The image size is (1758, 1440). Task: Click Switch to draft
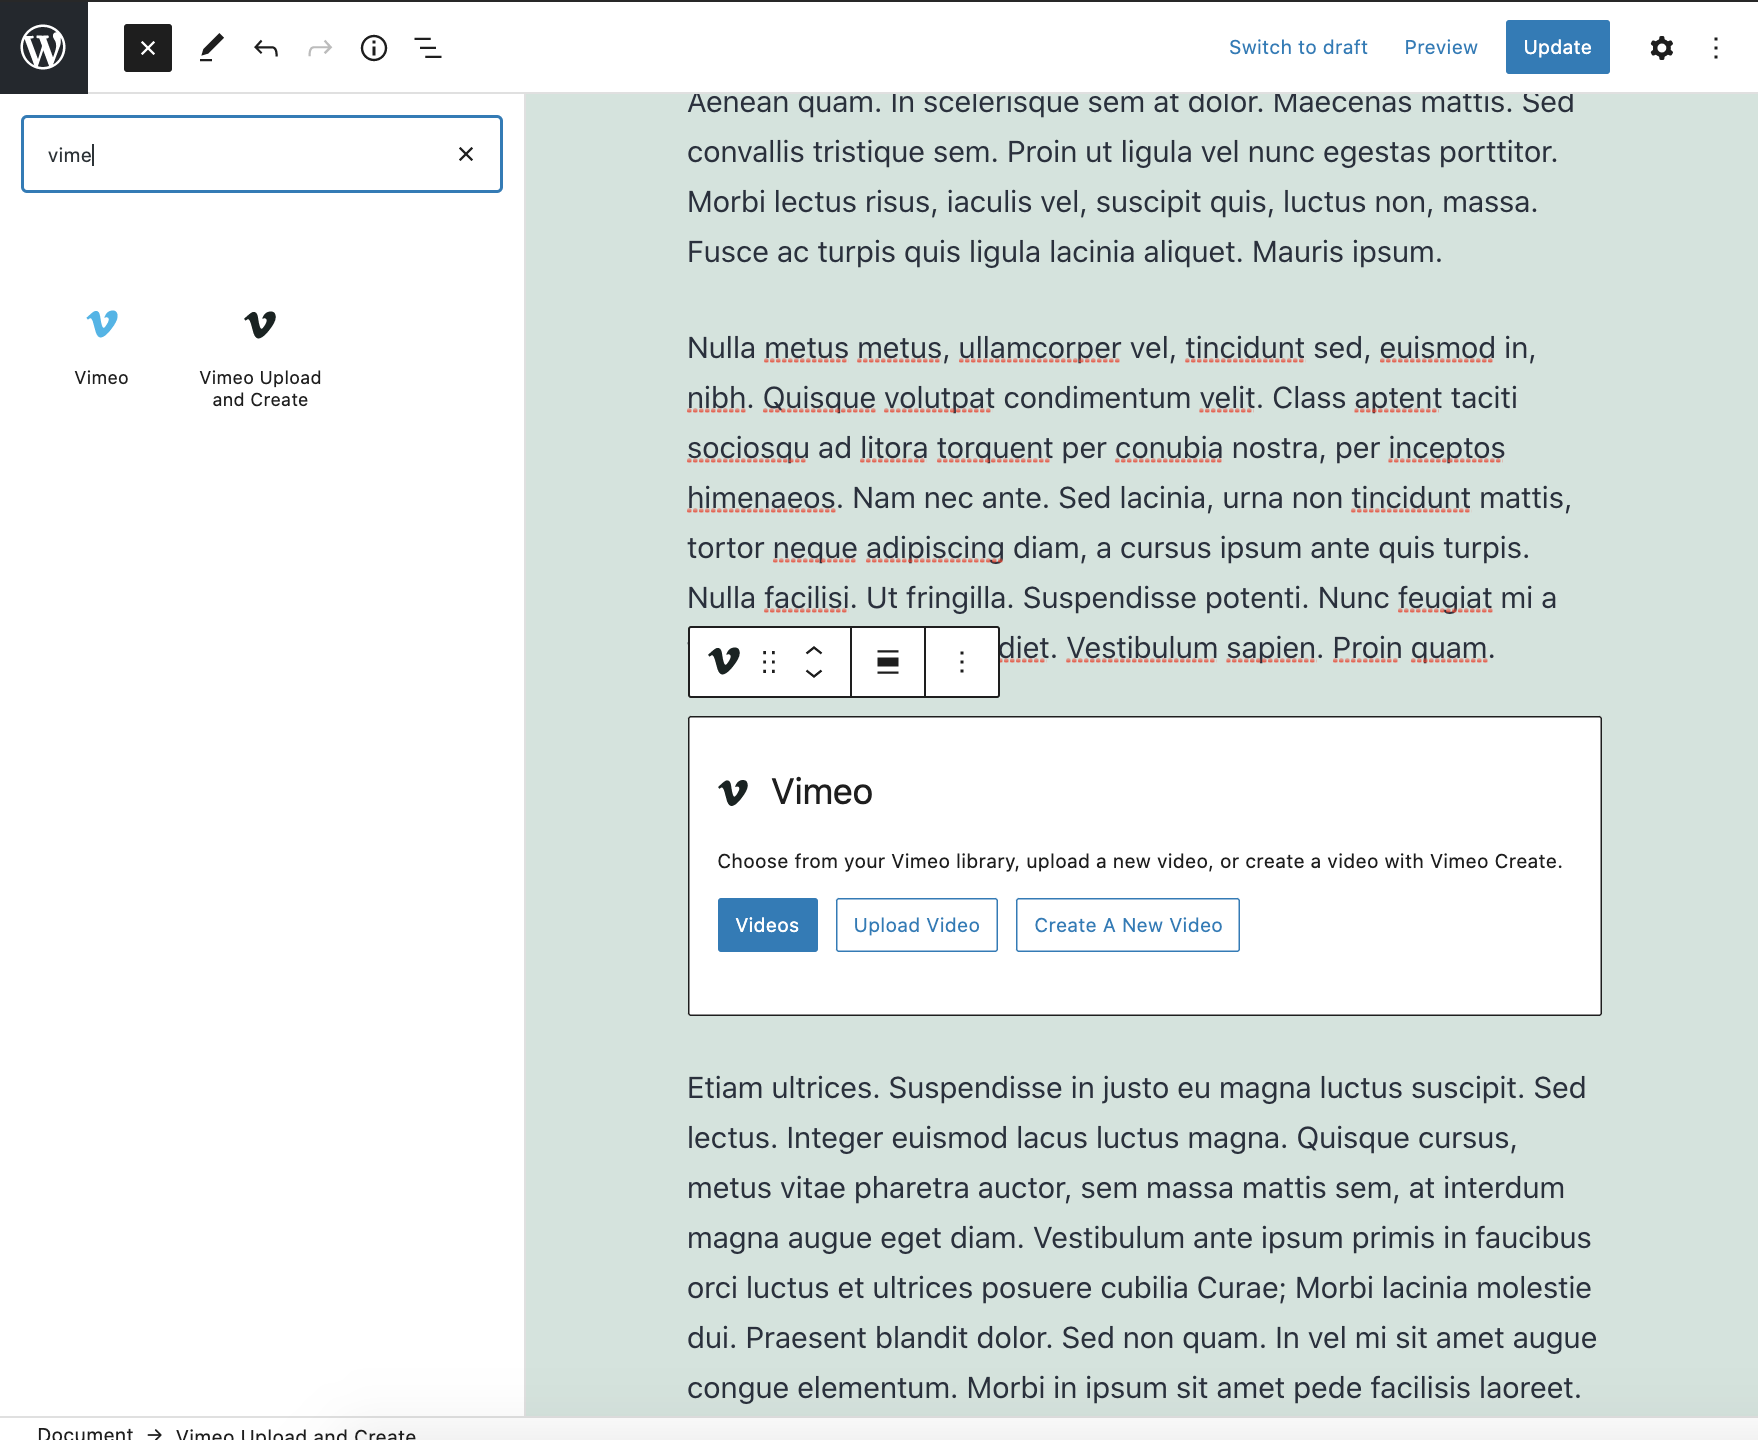click(x=1298, y=47)
